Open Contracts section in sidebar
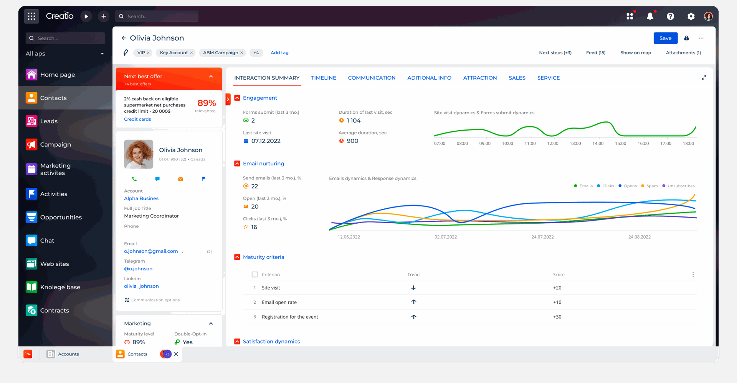 point(65,310)
